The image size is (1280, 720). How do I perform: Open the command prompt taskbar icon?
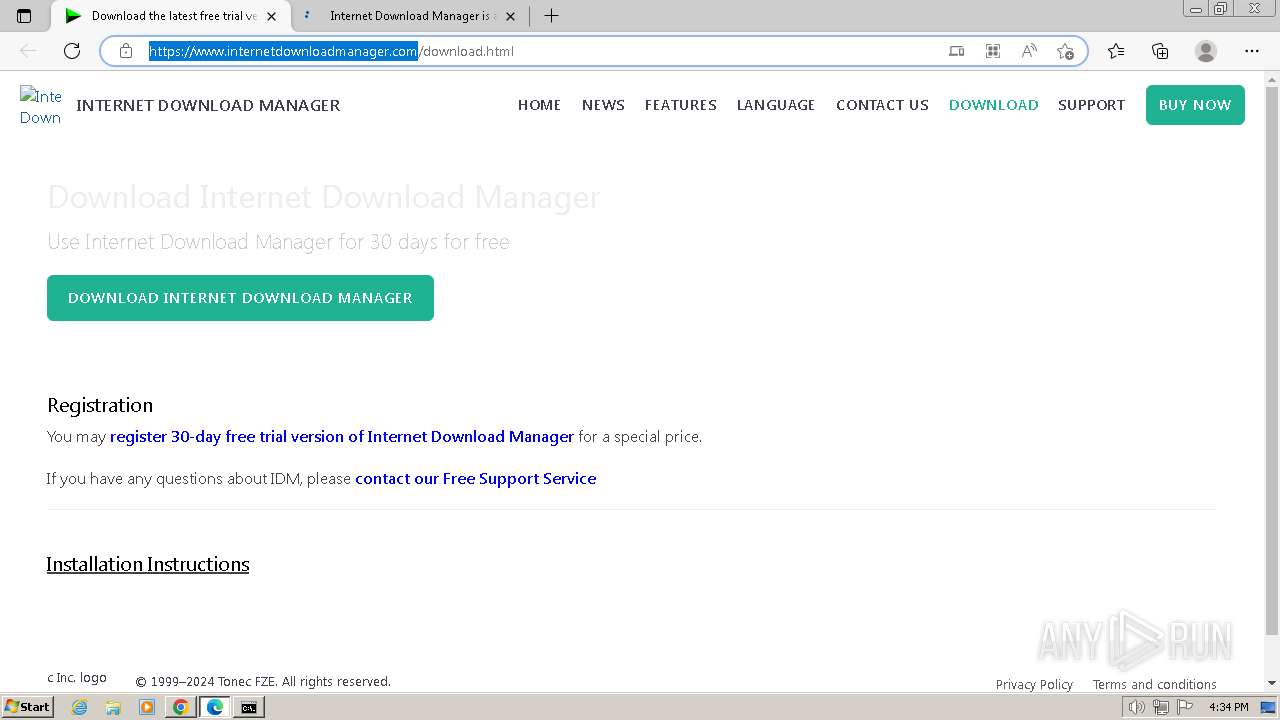point(248,707)
